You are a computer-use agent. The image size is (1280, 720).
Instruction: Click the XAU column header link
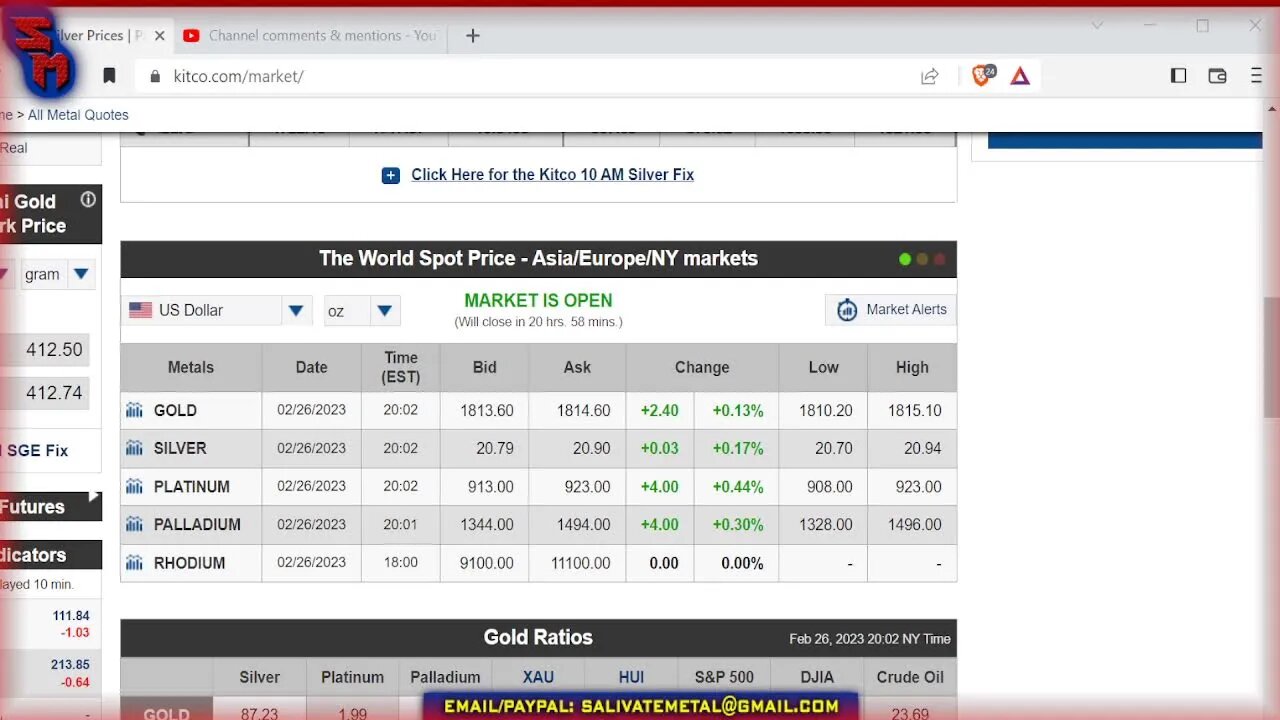tap(538, 677)
